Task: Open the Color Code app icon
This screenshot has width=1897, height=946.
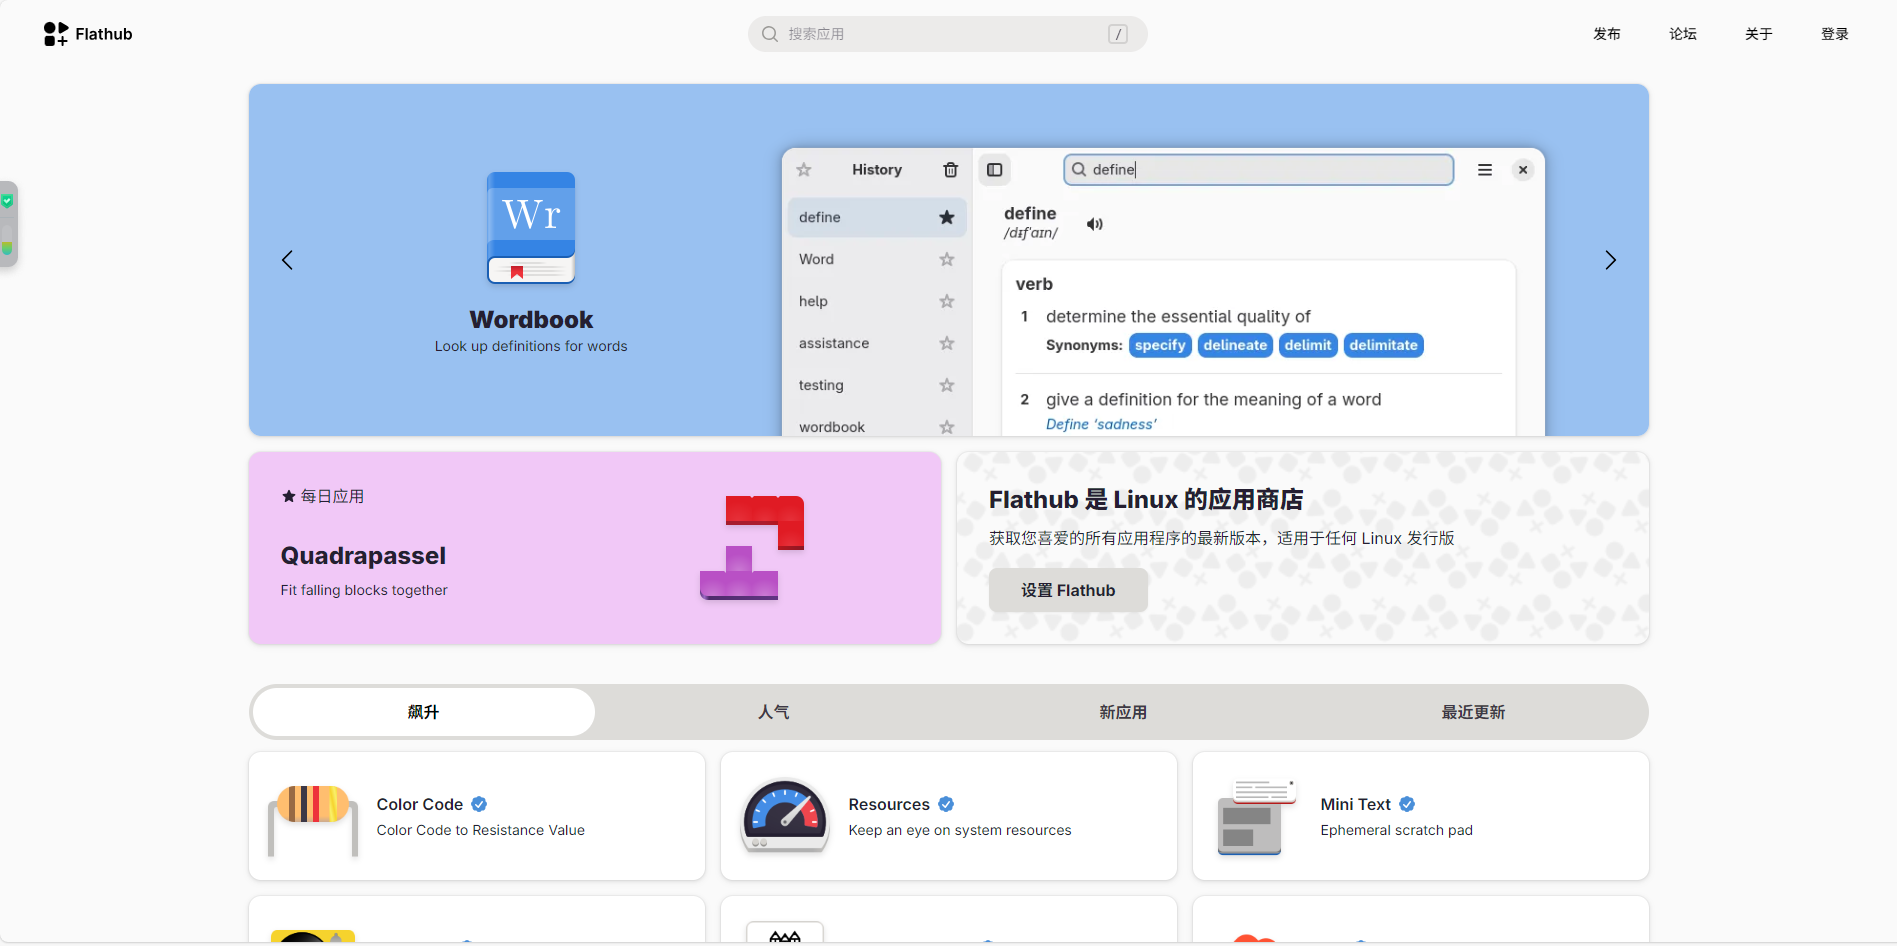Action: [x=313, y=817]
